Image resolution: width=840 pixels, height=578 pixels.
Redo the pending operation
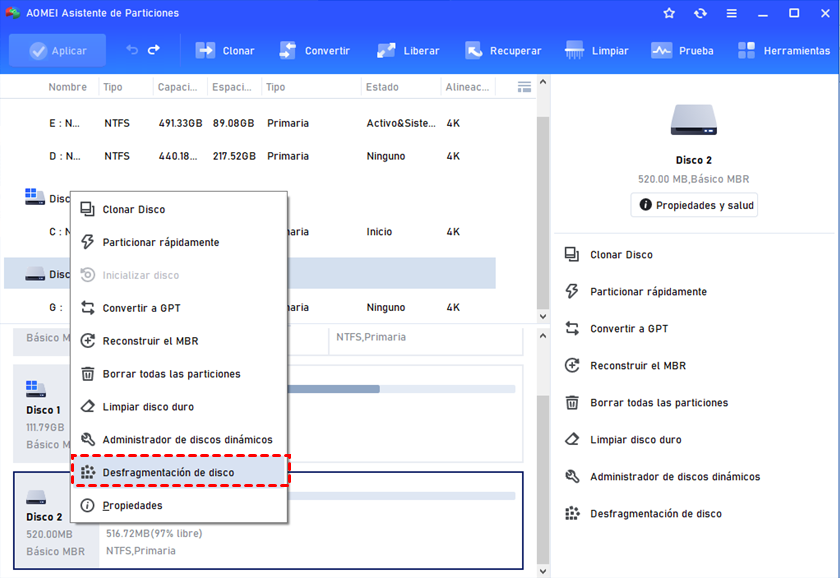coord(154,50)
